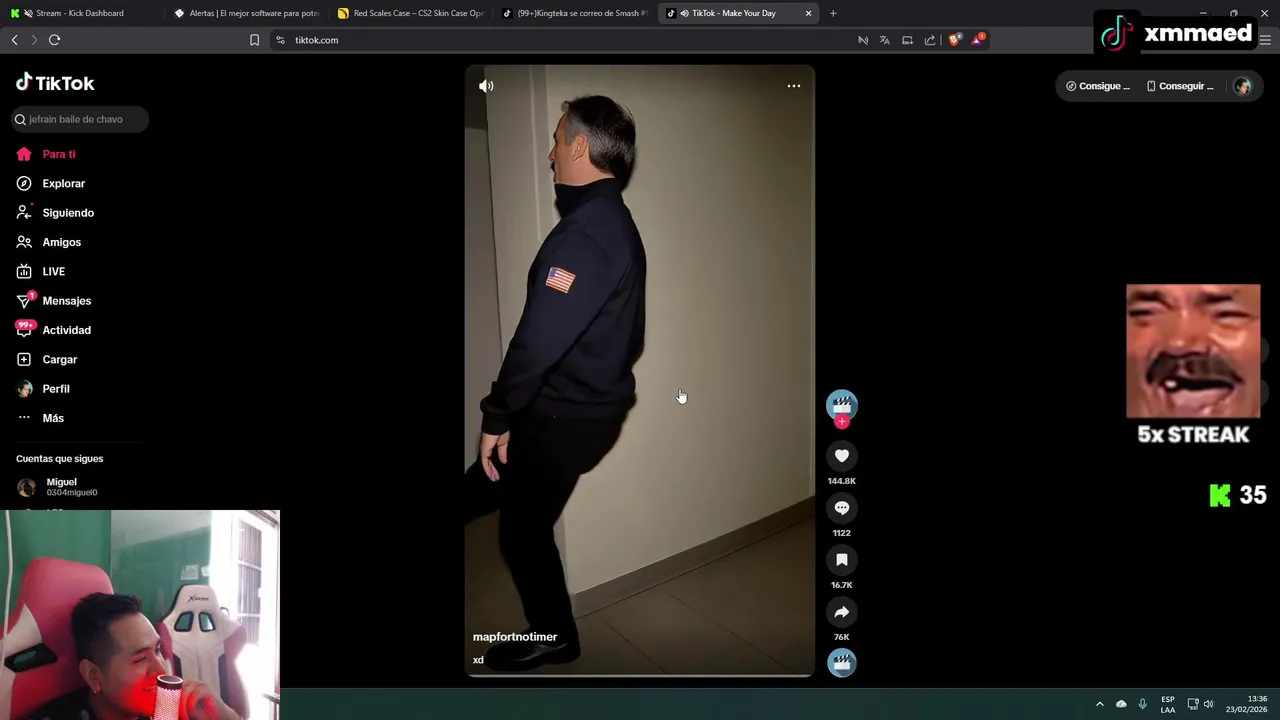Switch to the Alertas software tab
The width and height of the screenshot is (1280, 720).
click(247, 13)
